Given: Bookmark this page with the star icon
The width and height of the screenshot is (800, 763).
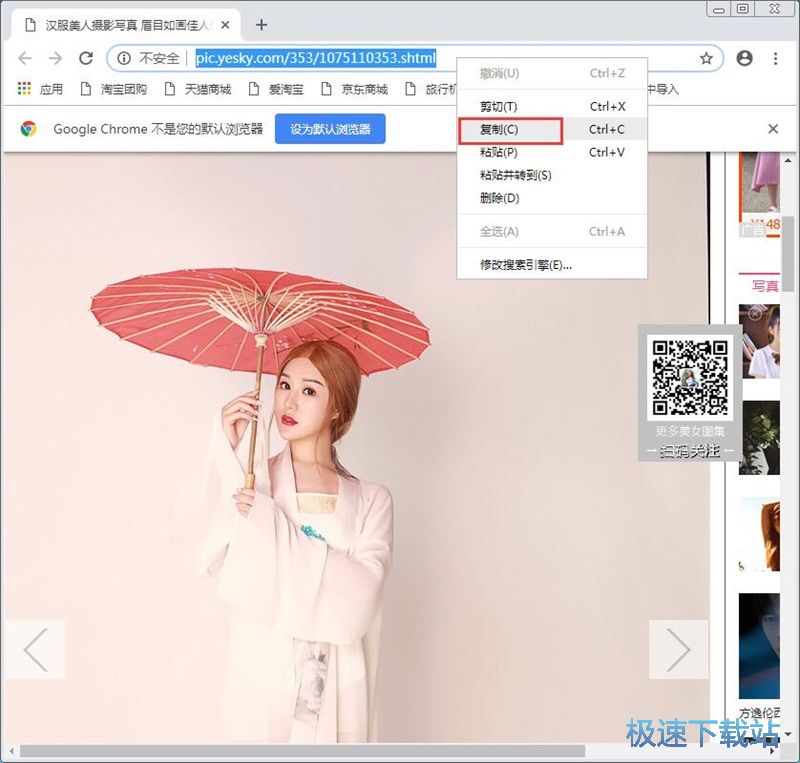Looking at the screenshot, I should click(x=706, y=59).
